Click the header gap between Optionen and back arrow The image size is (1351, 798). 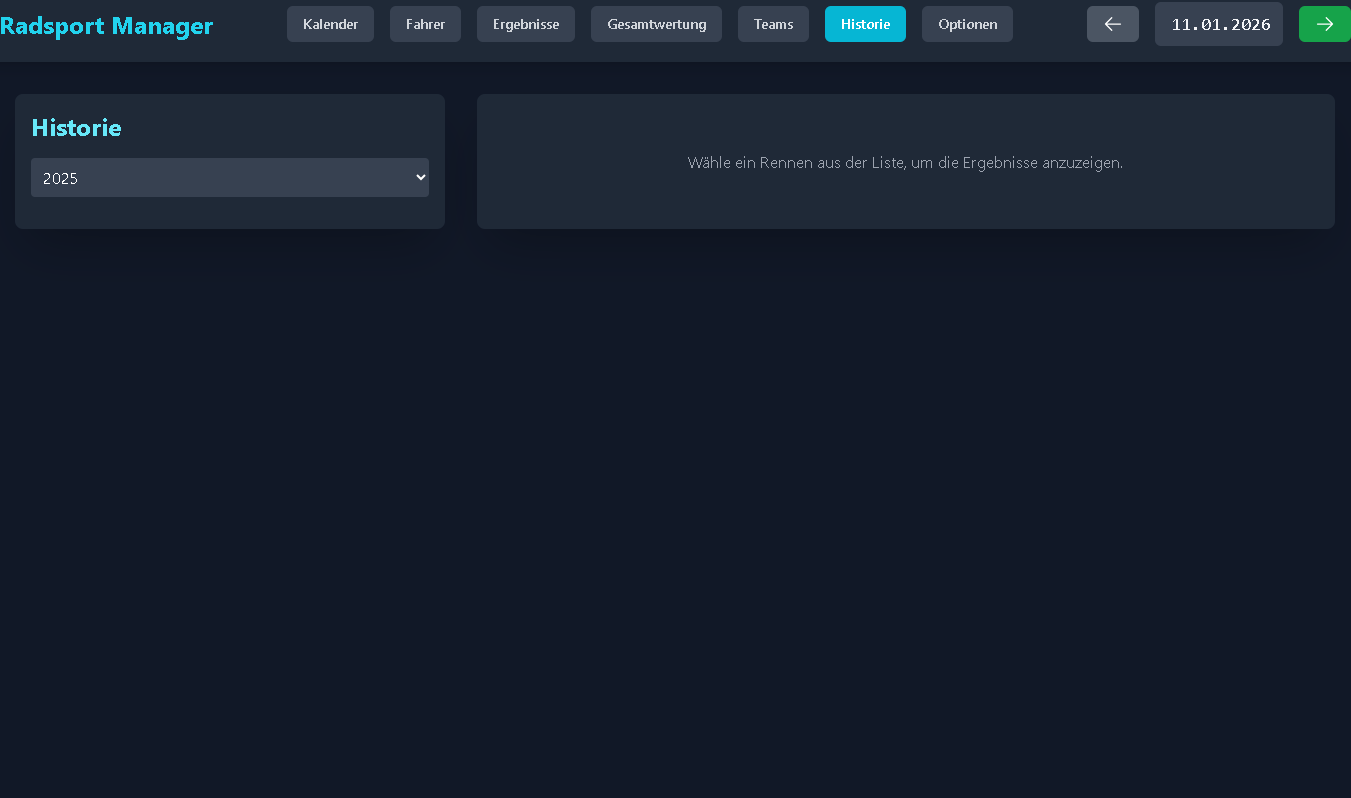1050,24
